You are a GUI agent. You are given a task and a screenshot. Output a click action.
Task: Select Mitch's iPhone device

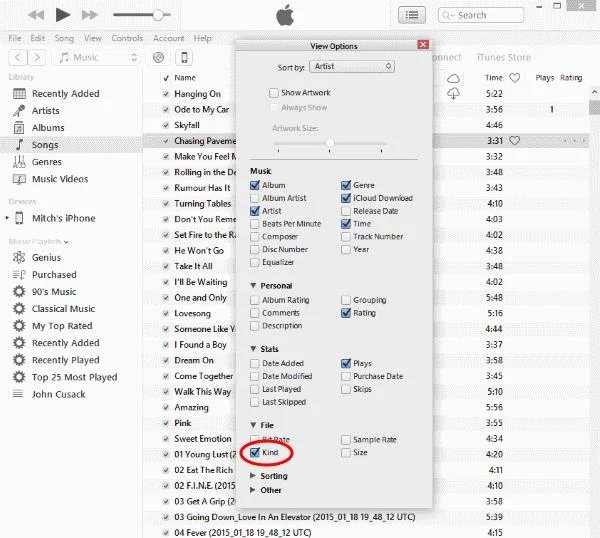(64, 218)
